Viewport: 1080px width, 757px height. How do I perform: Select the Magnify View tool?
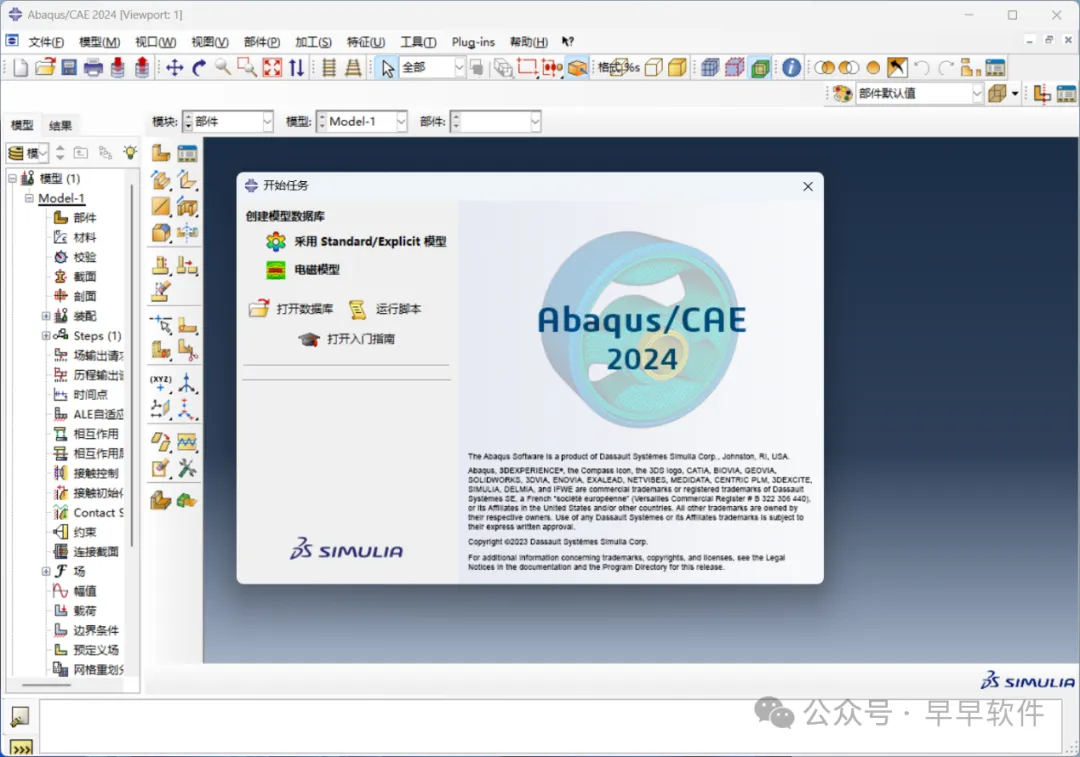(x=222, y=68)
